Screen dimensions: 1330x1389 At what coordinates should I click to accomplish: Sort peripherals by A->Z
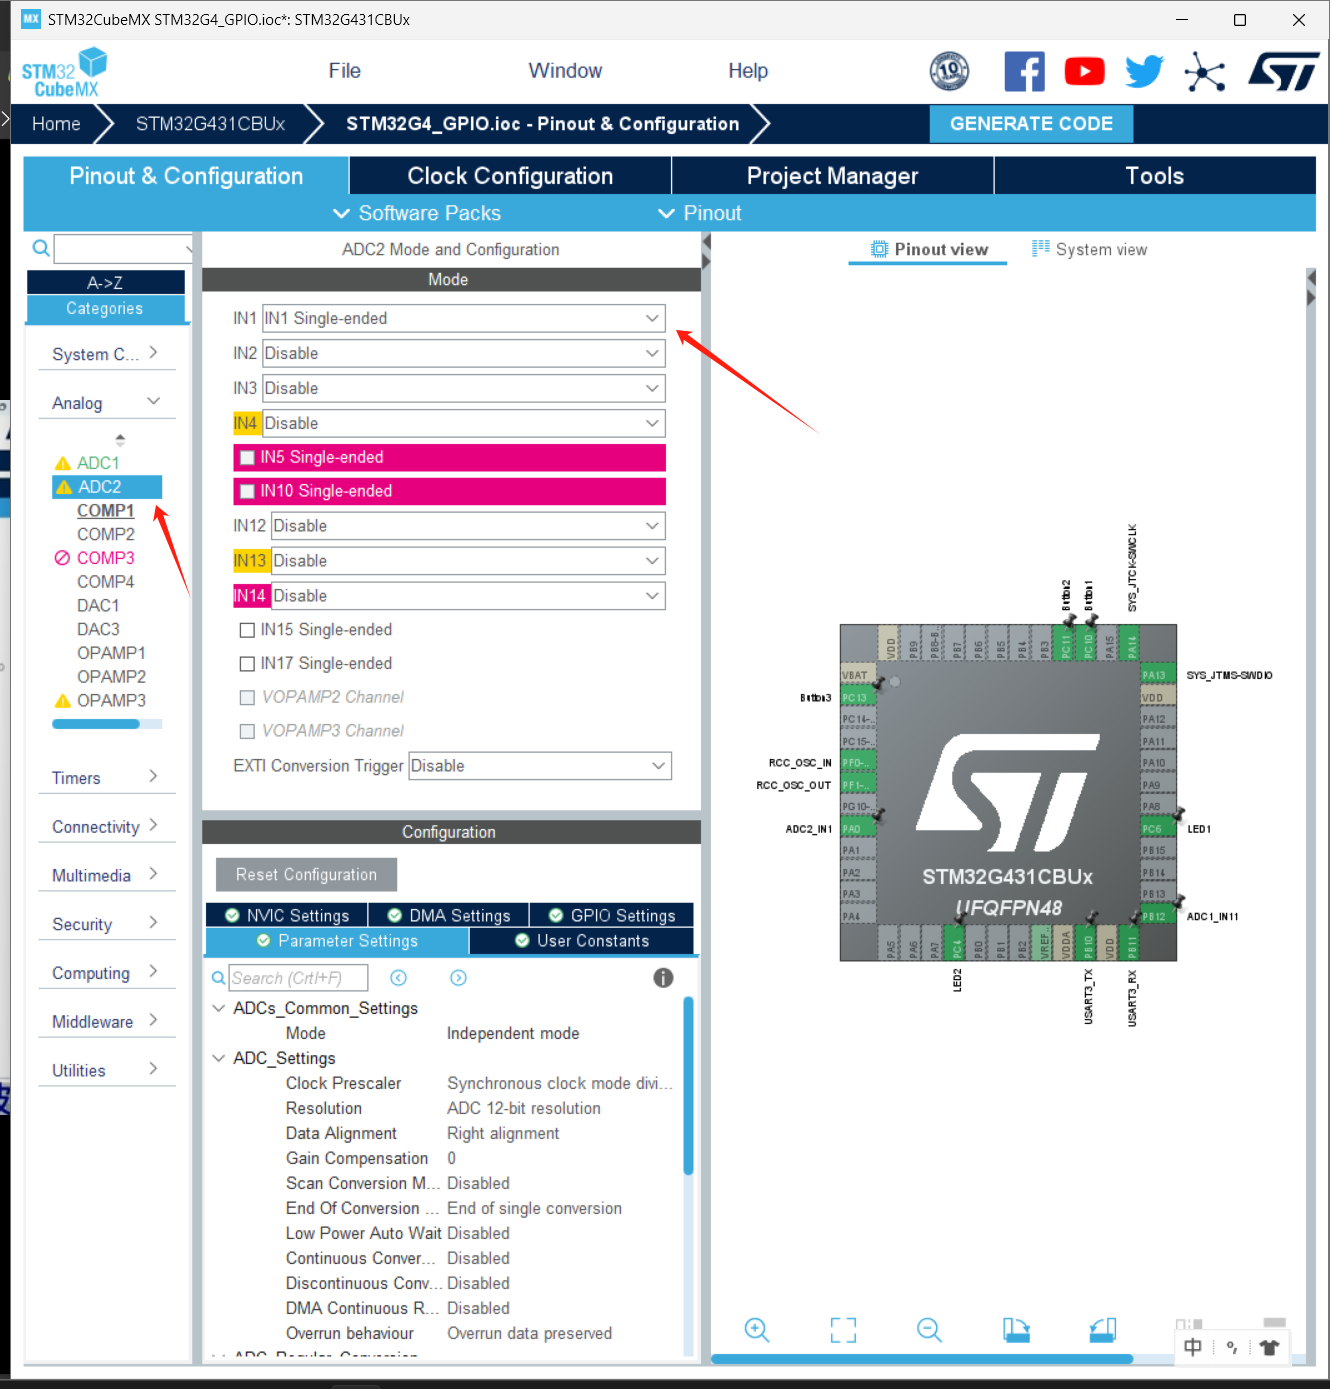105,283
